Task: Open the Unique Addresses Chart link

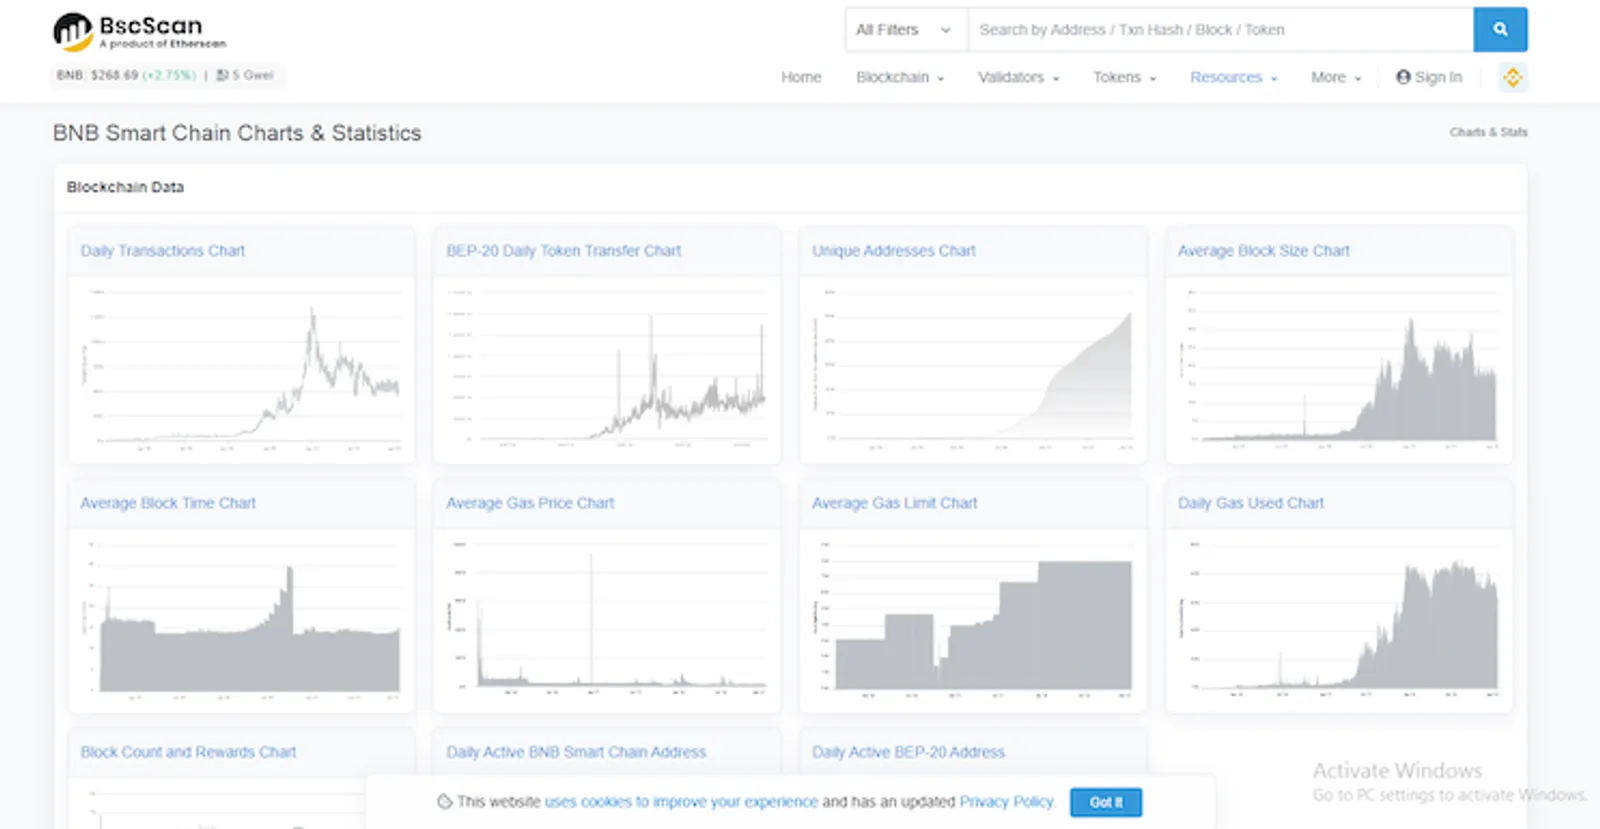Action: pyautogui.click(x=894, y=251)
